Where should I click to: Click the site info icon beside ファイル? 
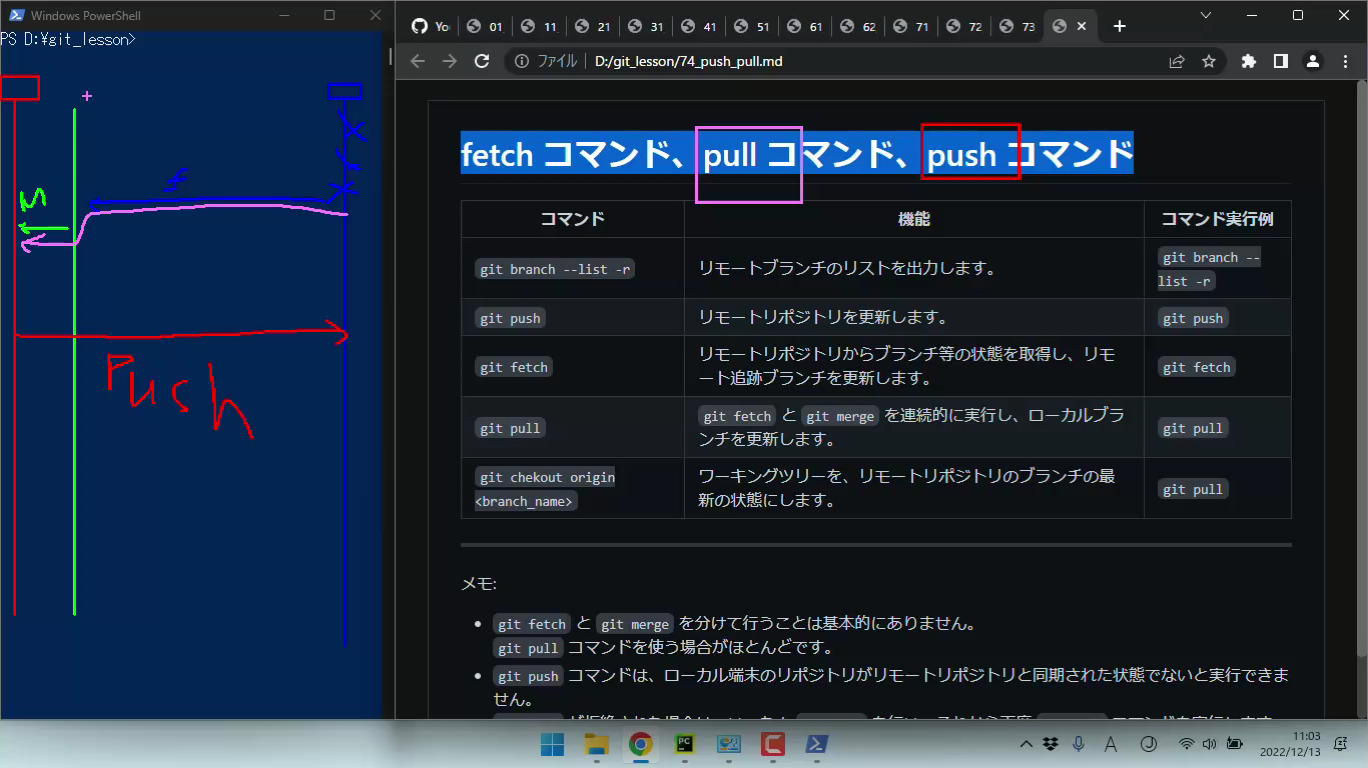coord(521,61)
